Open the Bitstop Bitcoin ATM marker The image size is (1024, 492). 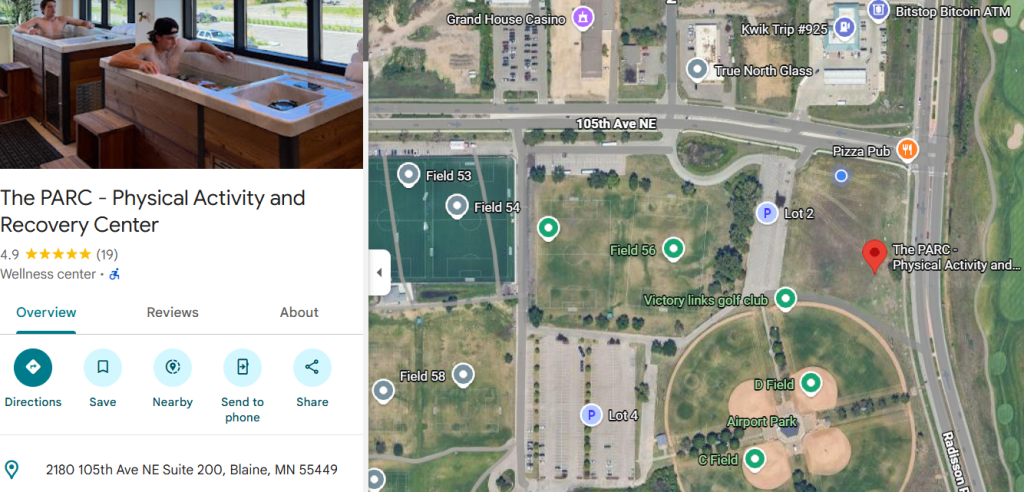(878, 10)
